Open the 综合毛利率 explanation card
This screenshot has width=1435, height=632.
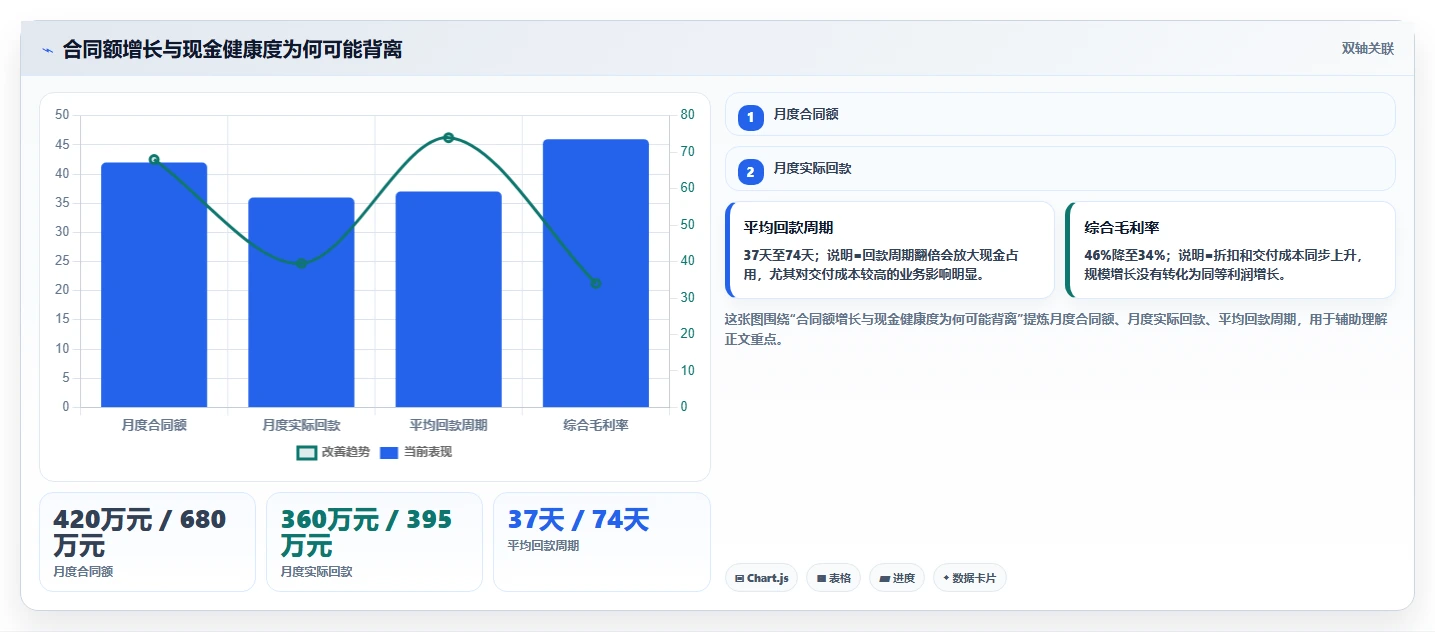point(1230,250)
